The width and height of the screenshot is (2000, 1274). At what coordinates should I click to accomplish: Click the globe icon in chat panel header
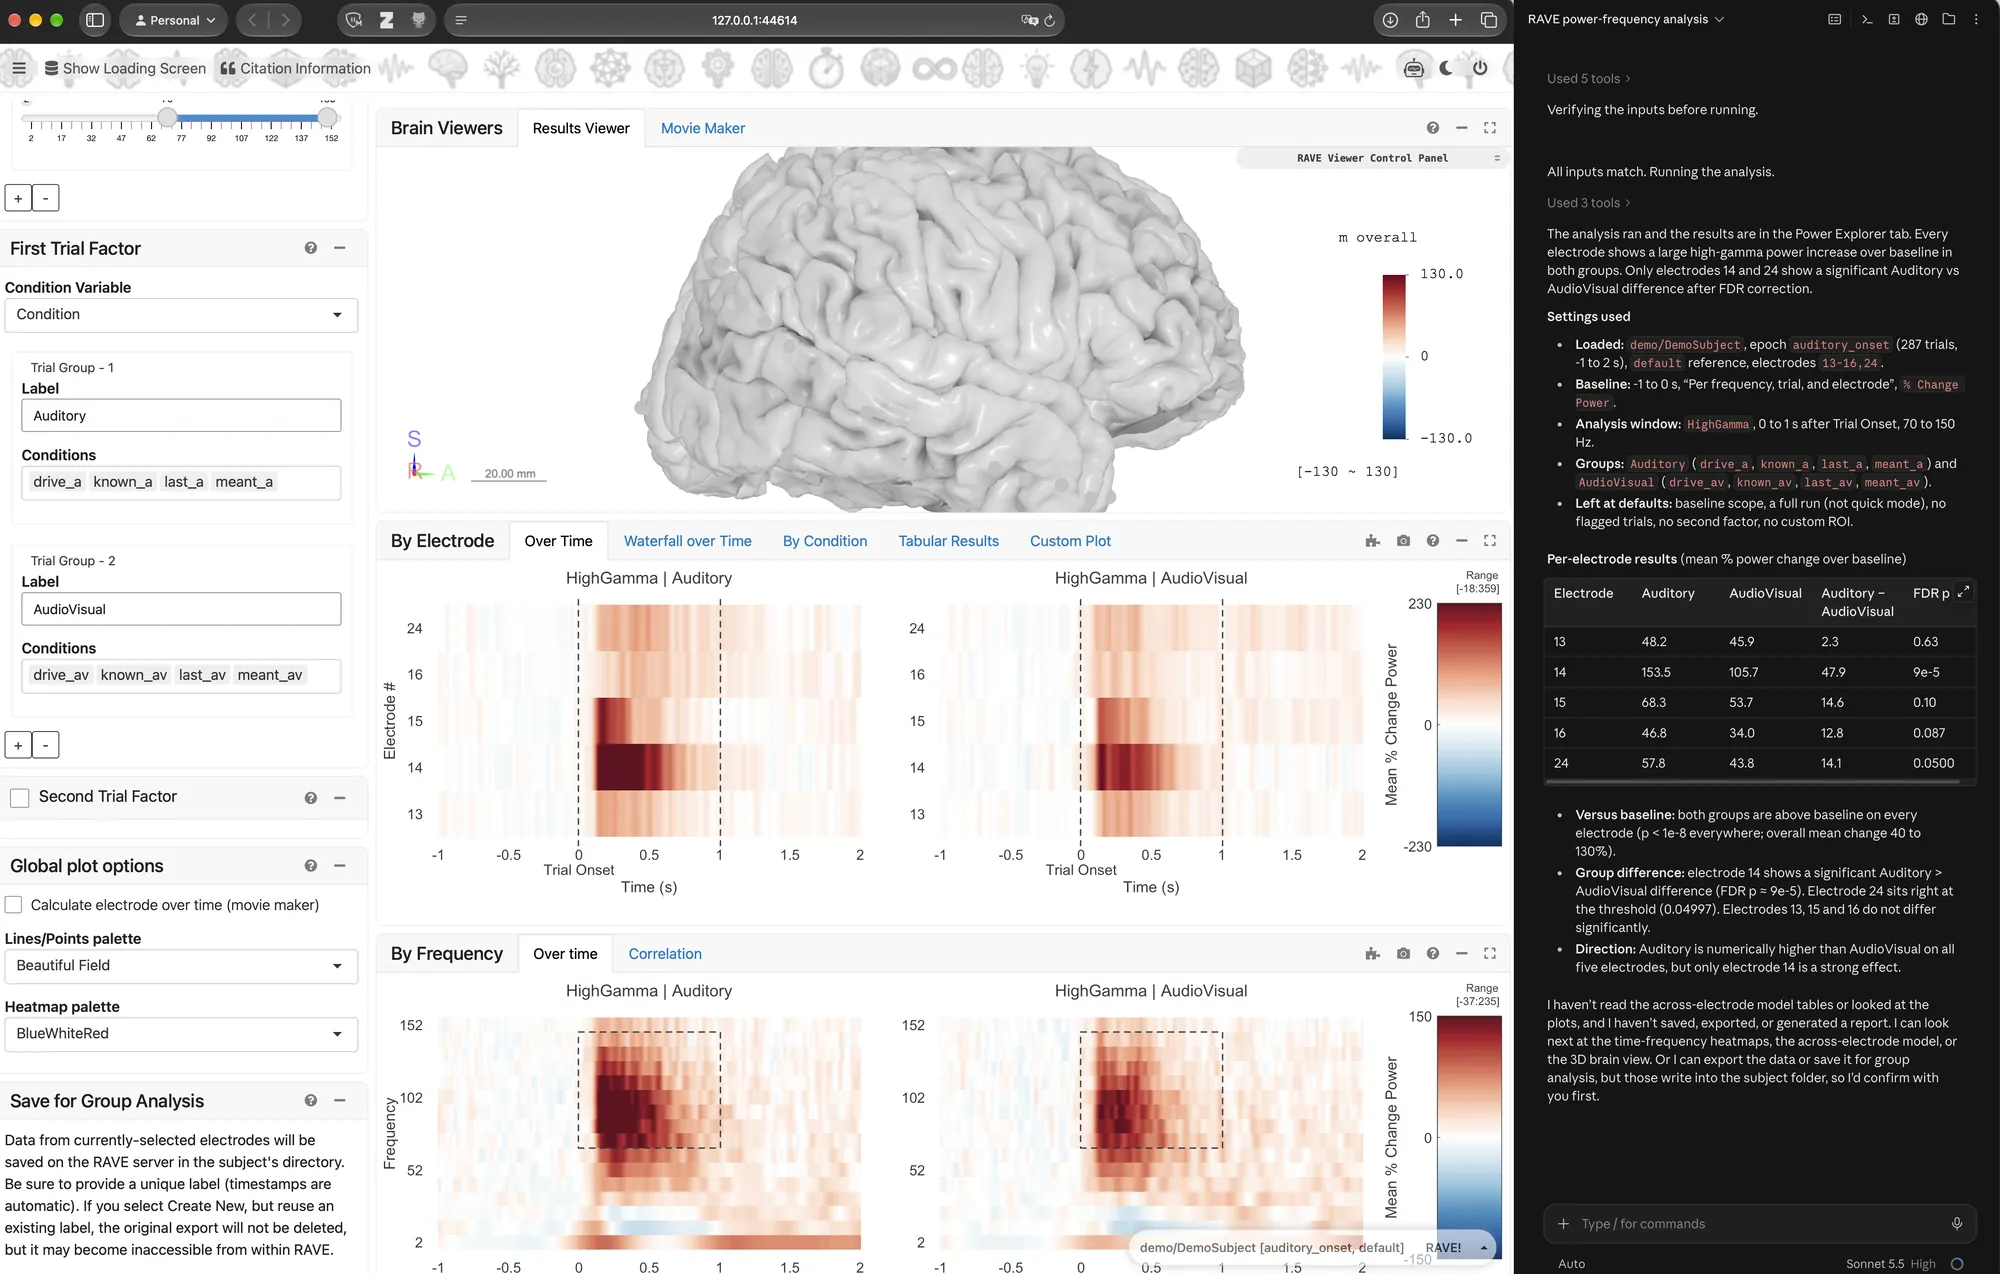click(1921, 19)
